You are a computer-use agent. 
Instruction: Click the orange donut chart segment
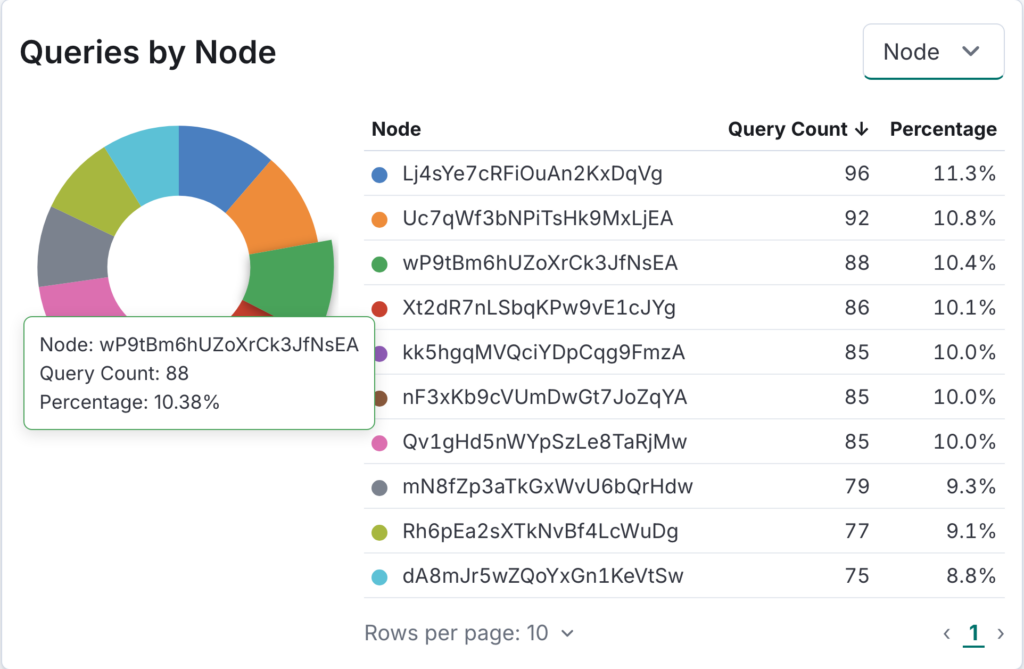point(278,212)
